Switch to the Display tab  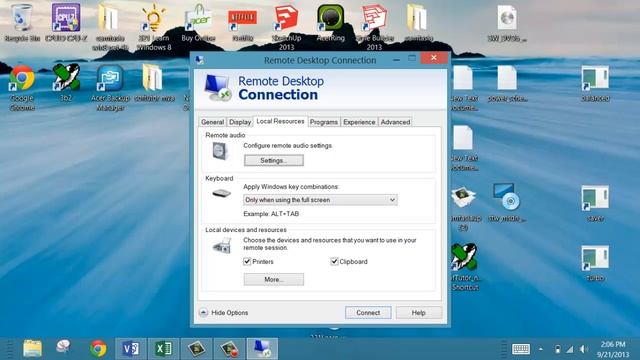240,122
